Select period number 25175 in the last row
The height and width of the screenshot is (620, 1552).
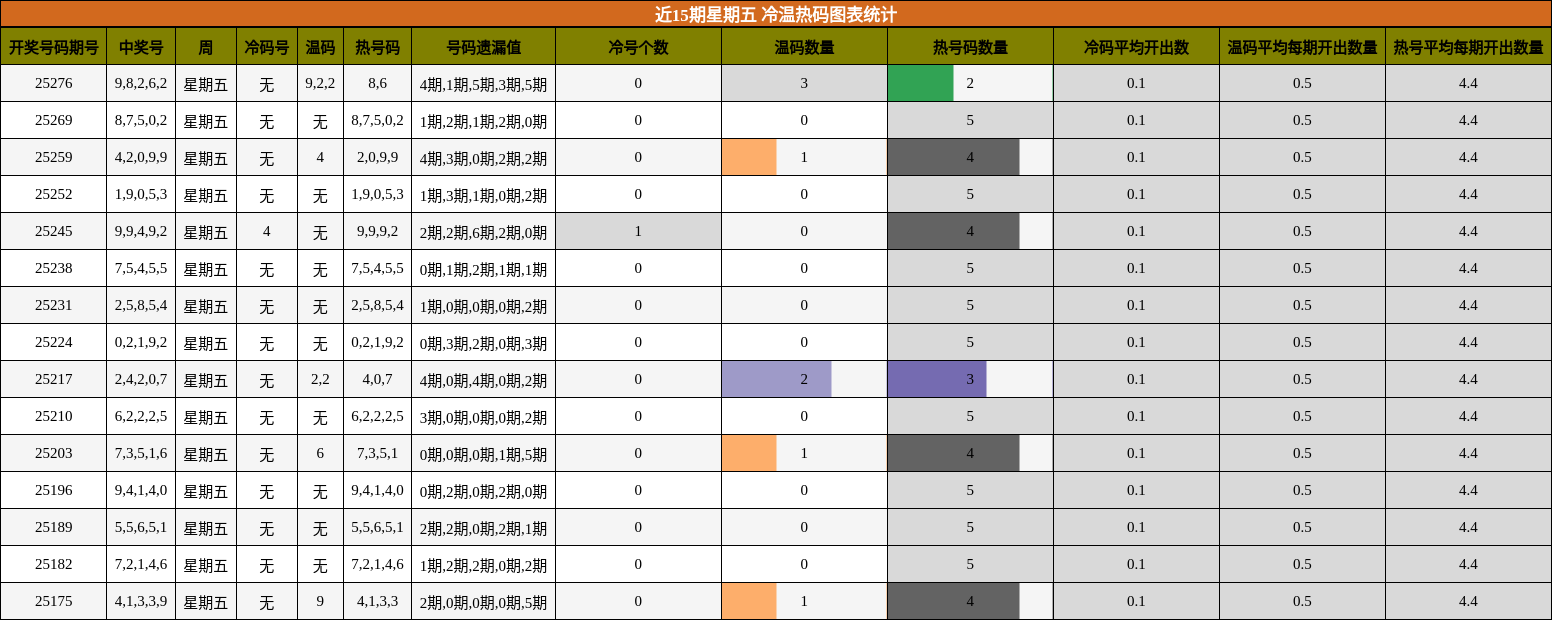pyautogui.click(x=54, y=601)
